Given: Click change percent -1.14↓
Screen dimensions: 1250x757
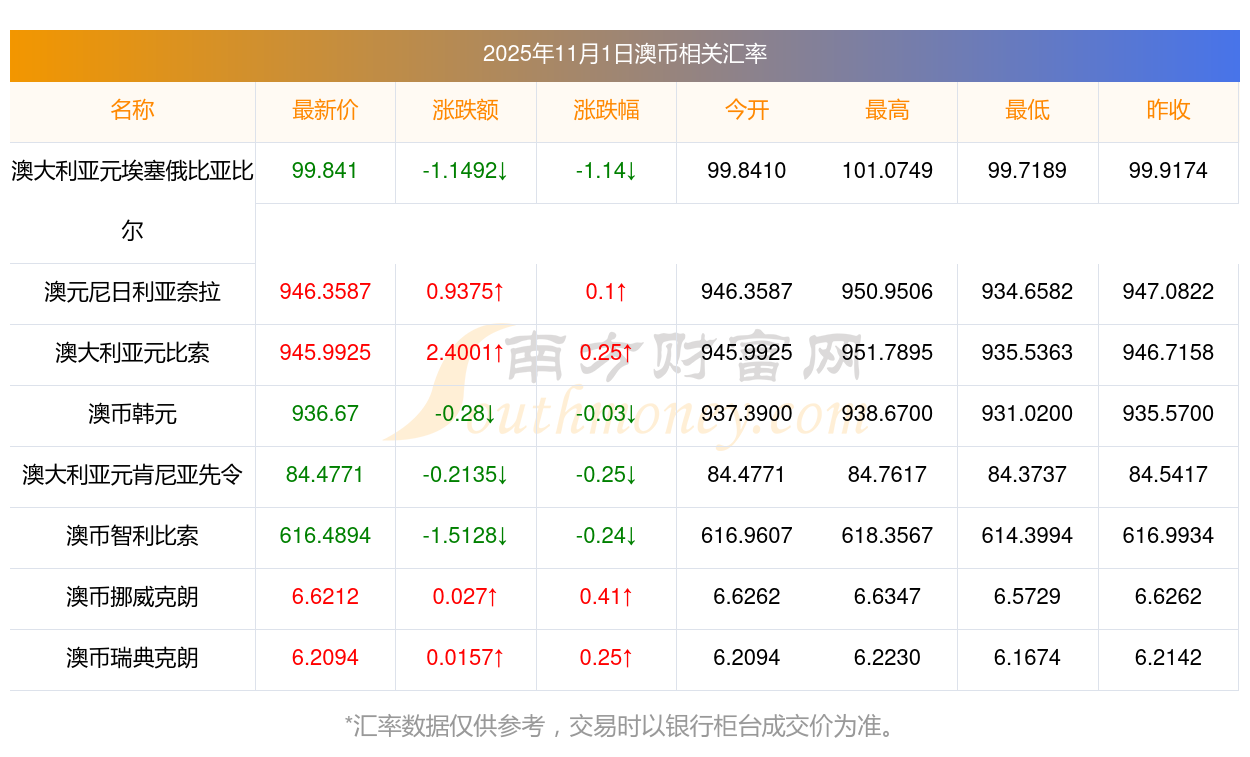Looking at the screenshot, I should click(x=606, y=171).
